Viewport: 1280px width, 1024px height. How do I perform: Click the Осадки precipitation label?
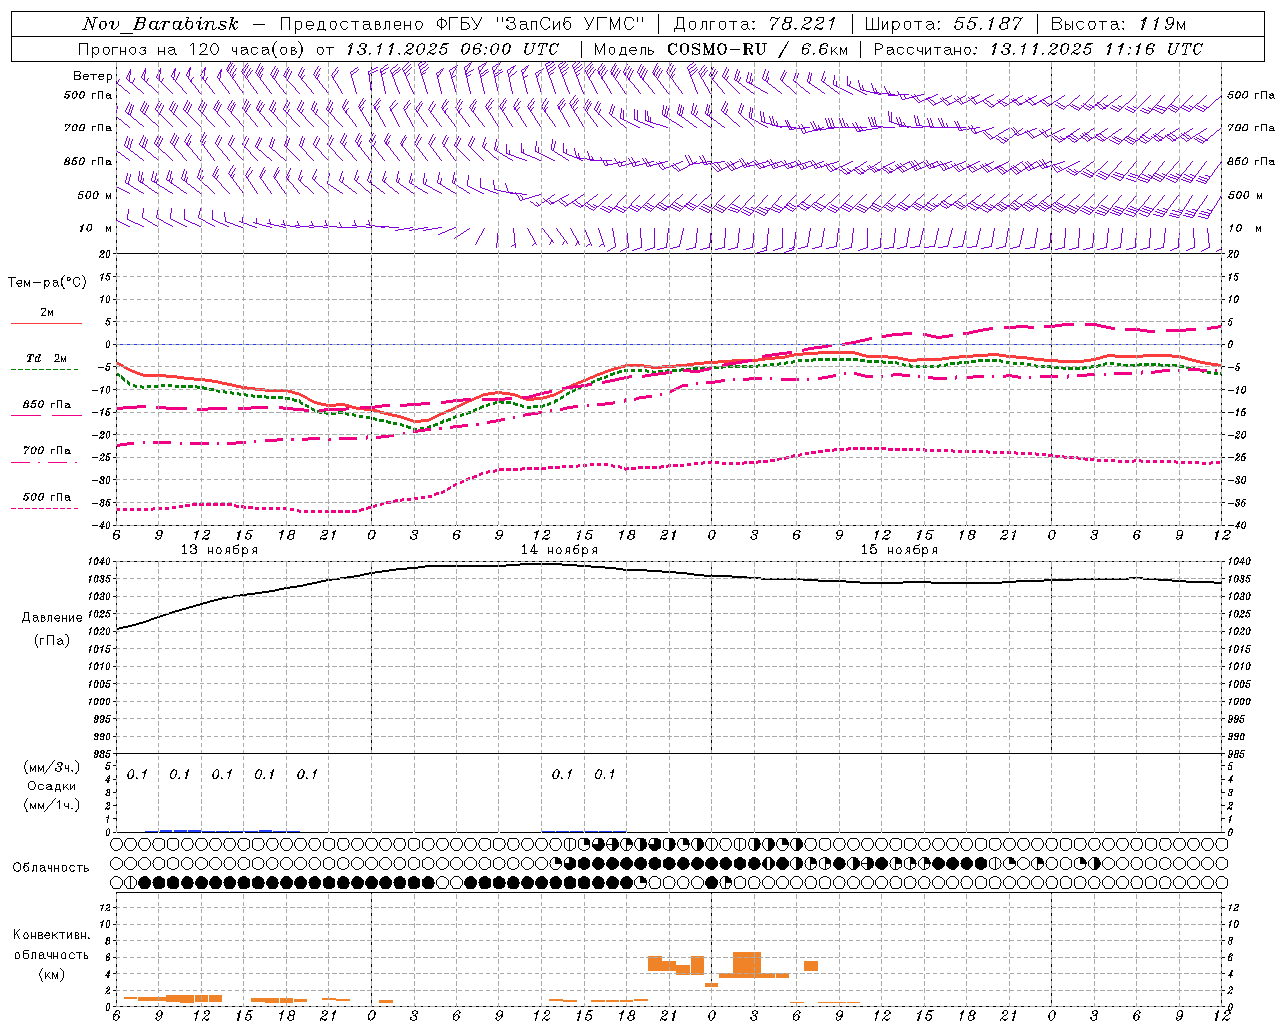[x=52, y=786]
